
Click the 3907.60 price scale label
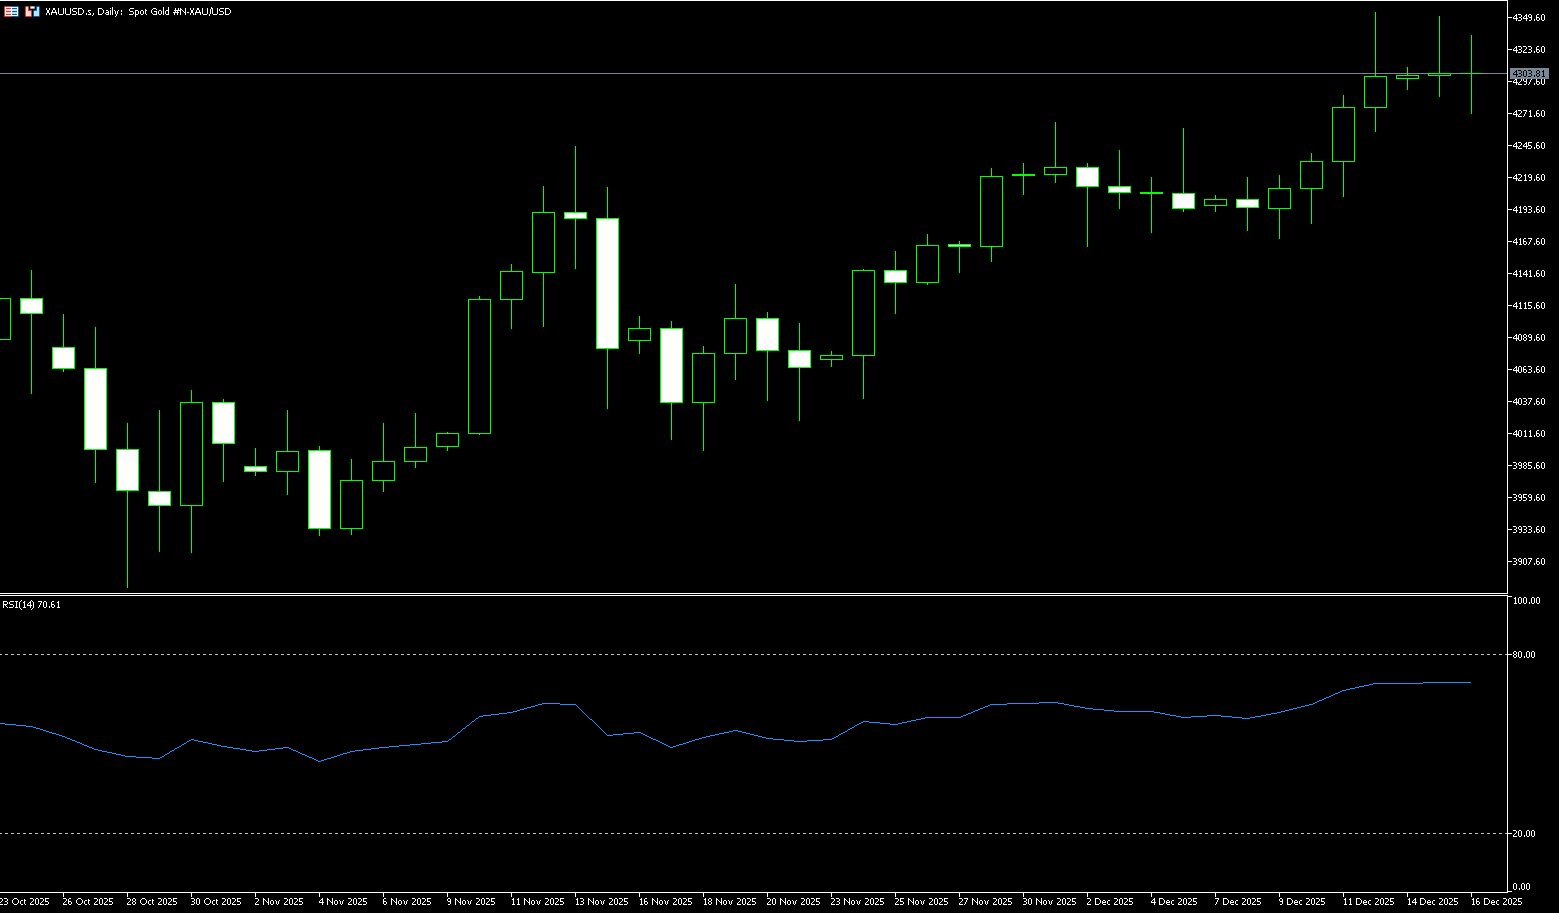(1530, 562)
